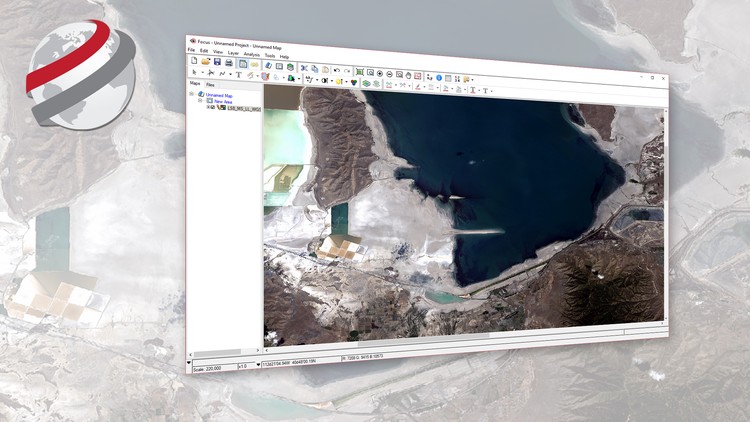Undo last action with the undo arrow
This screenshot has height=422, width=750.
point(337,70)
